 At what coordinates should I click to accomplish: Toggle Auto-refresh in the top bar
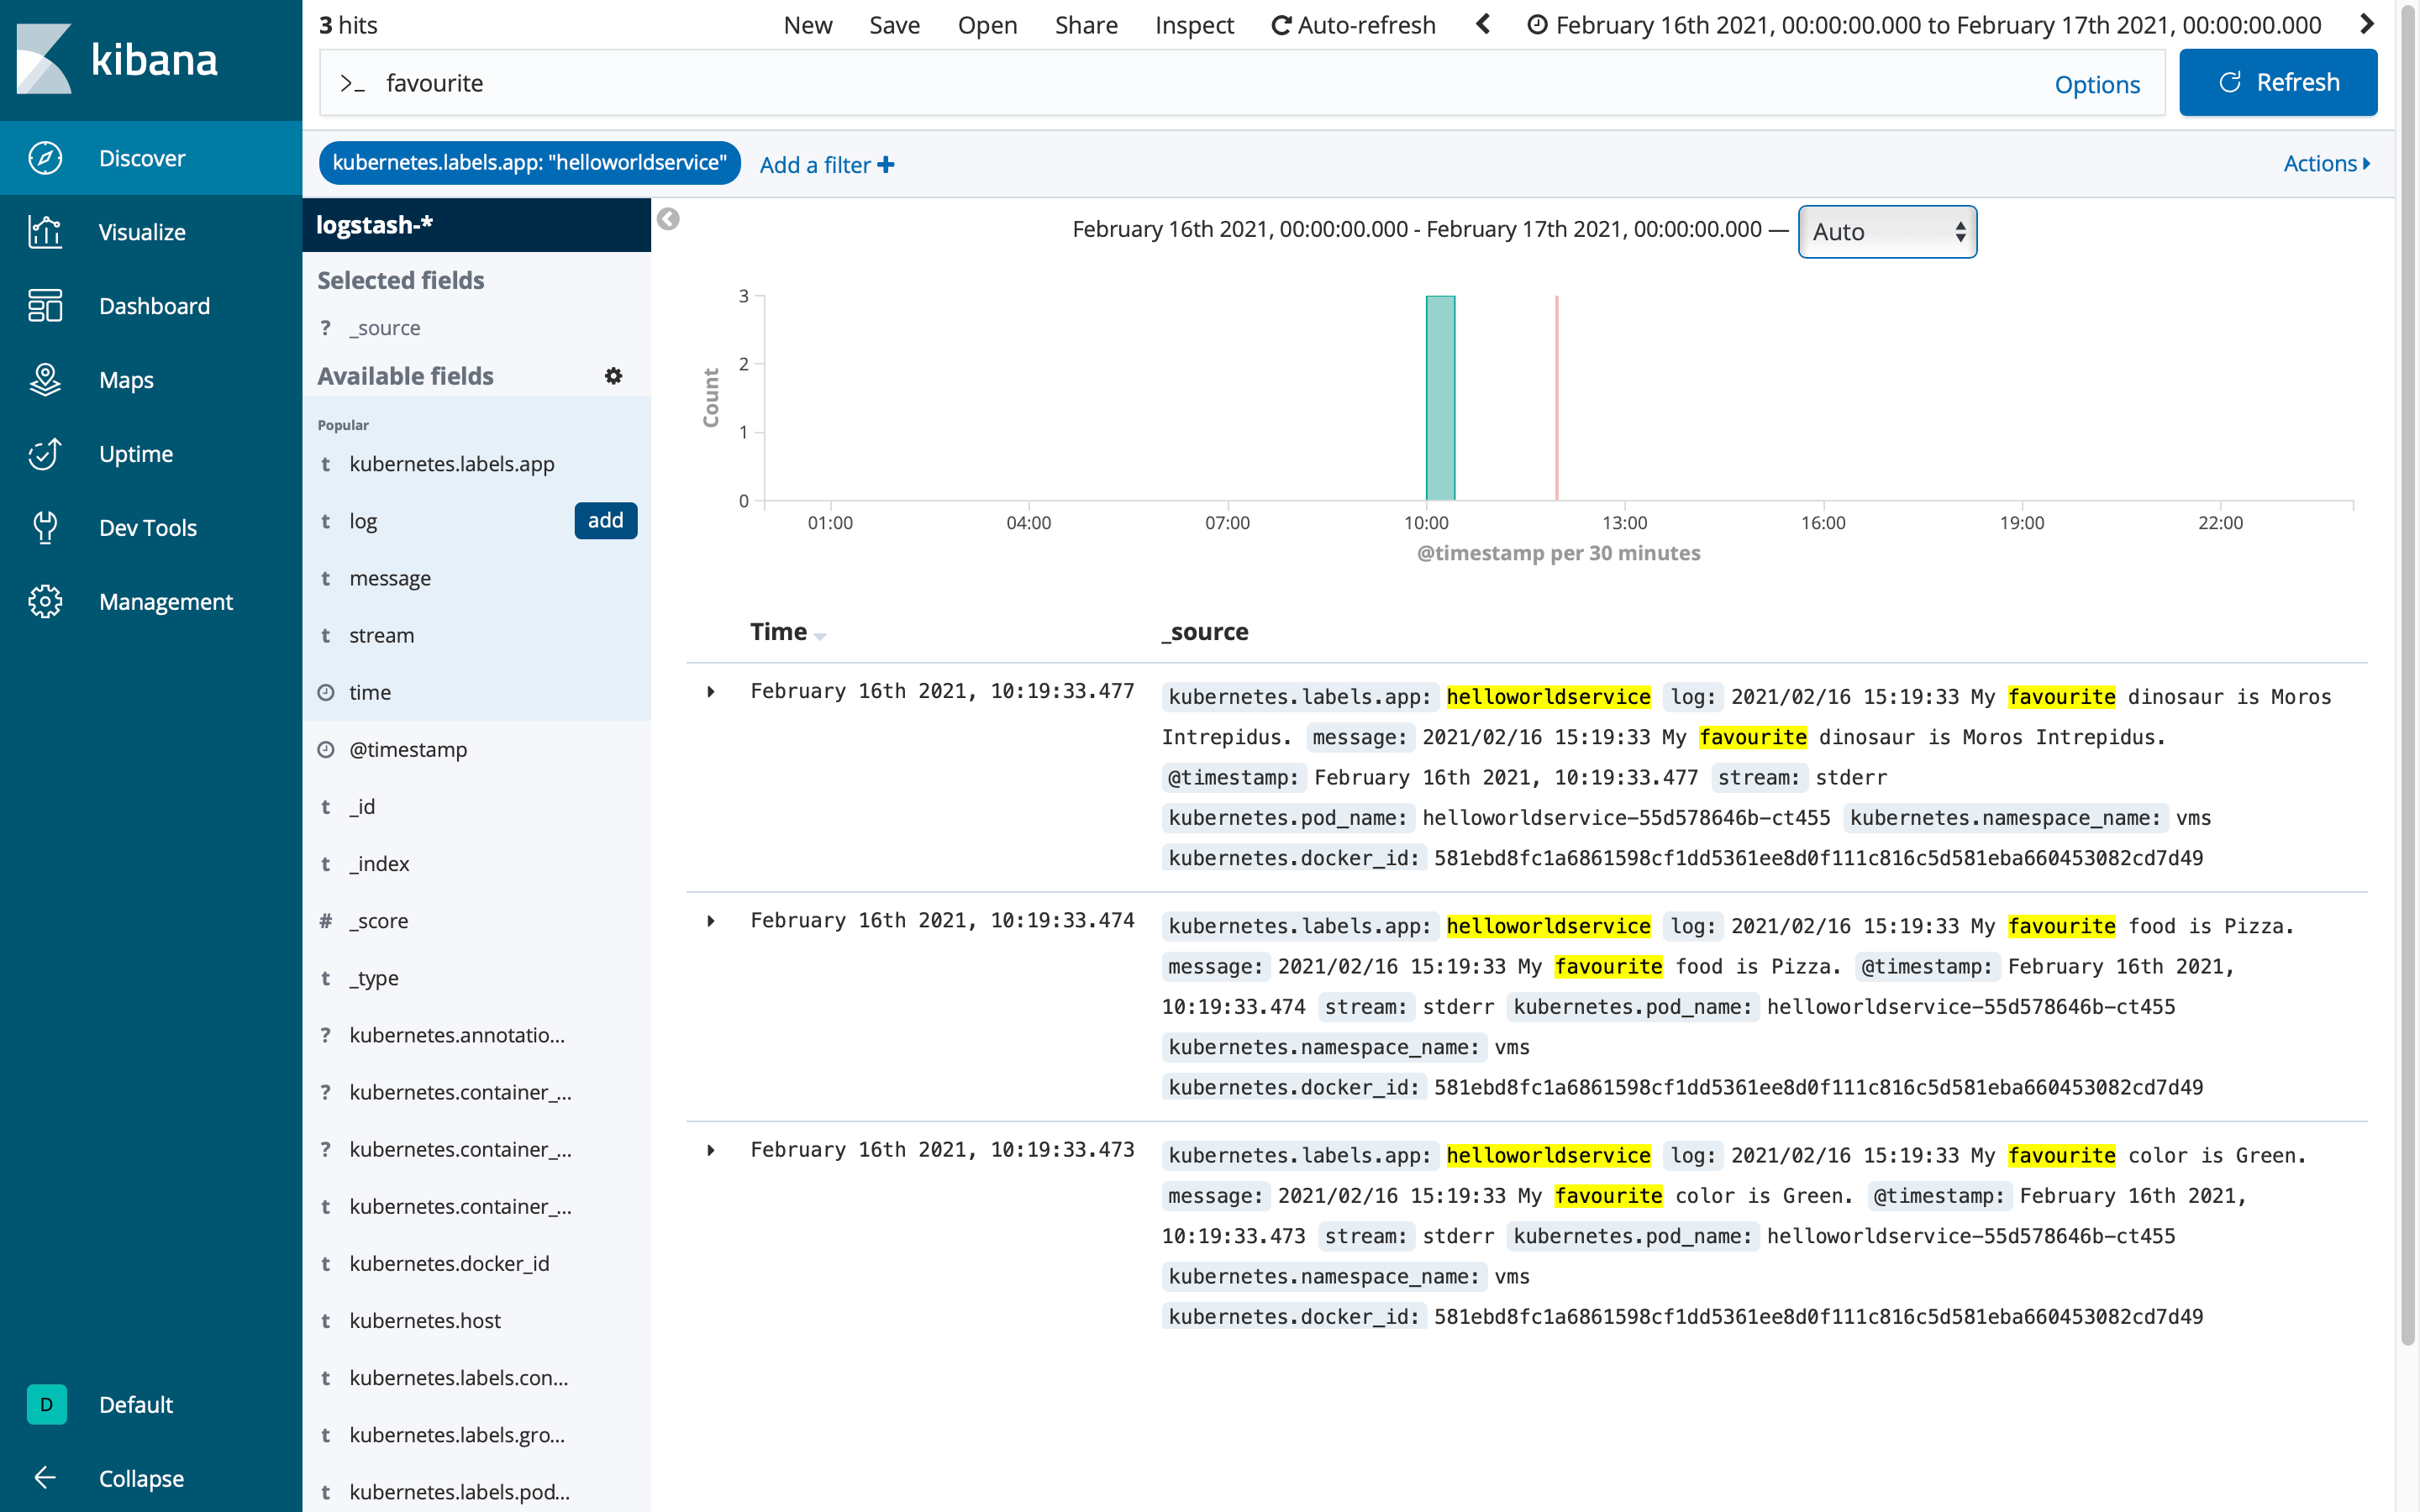[1352, 25]
